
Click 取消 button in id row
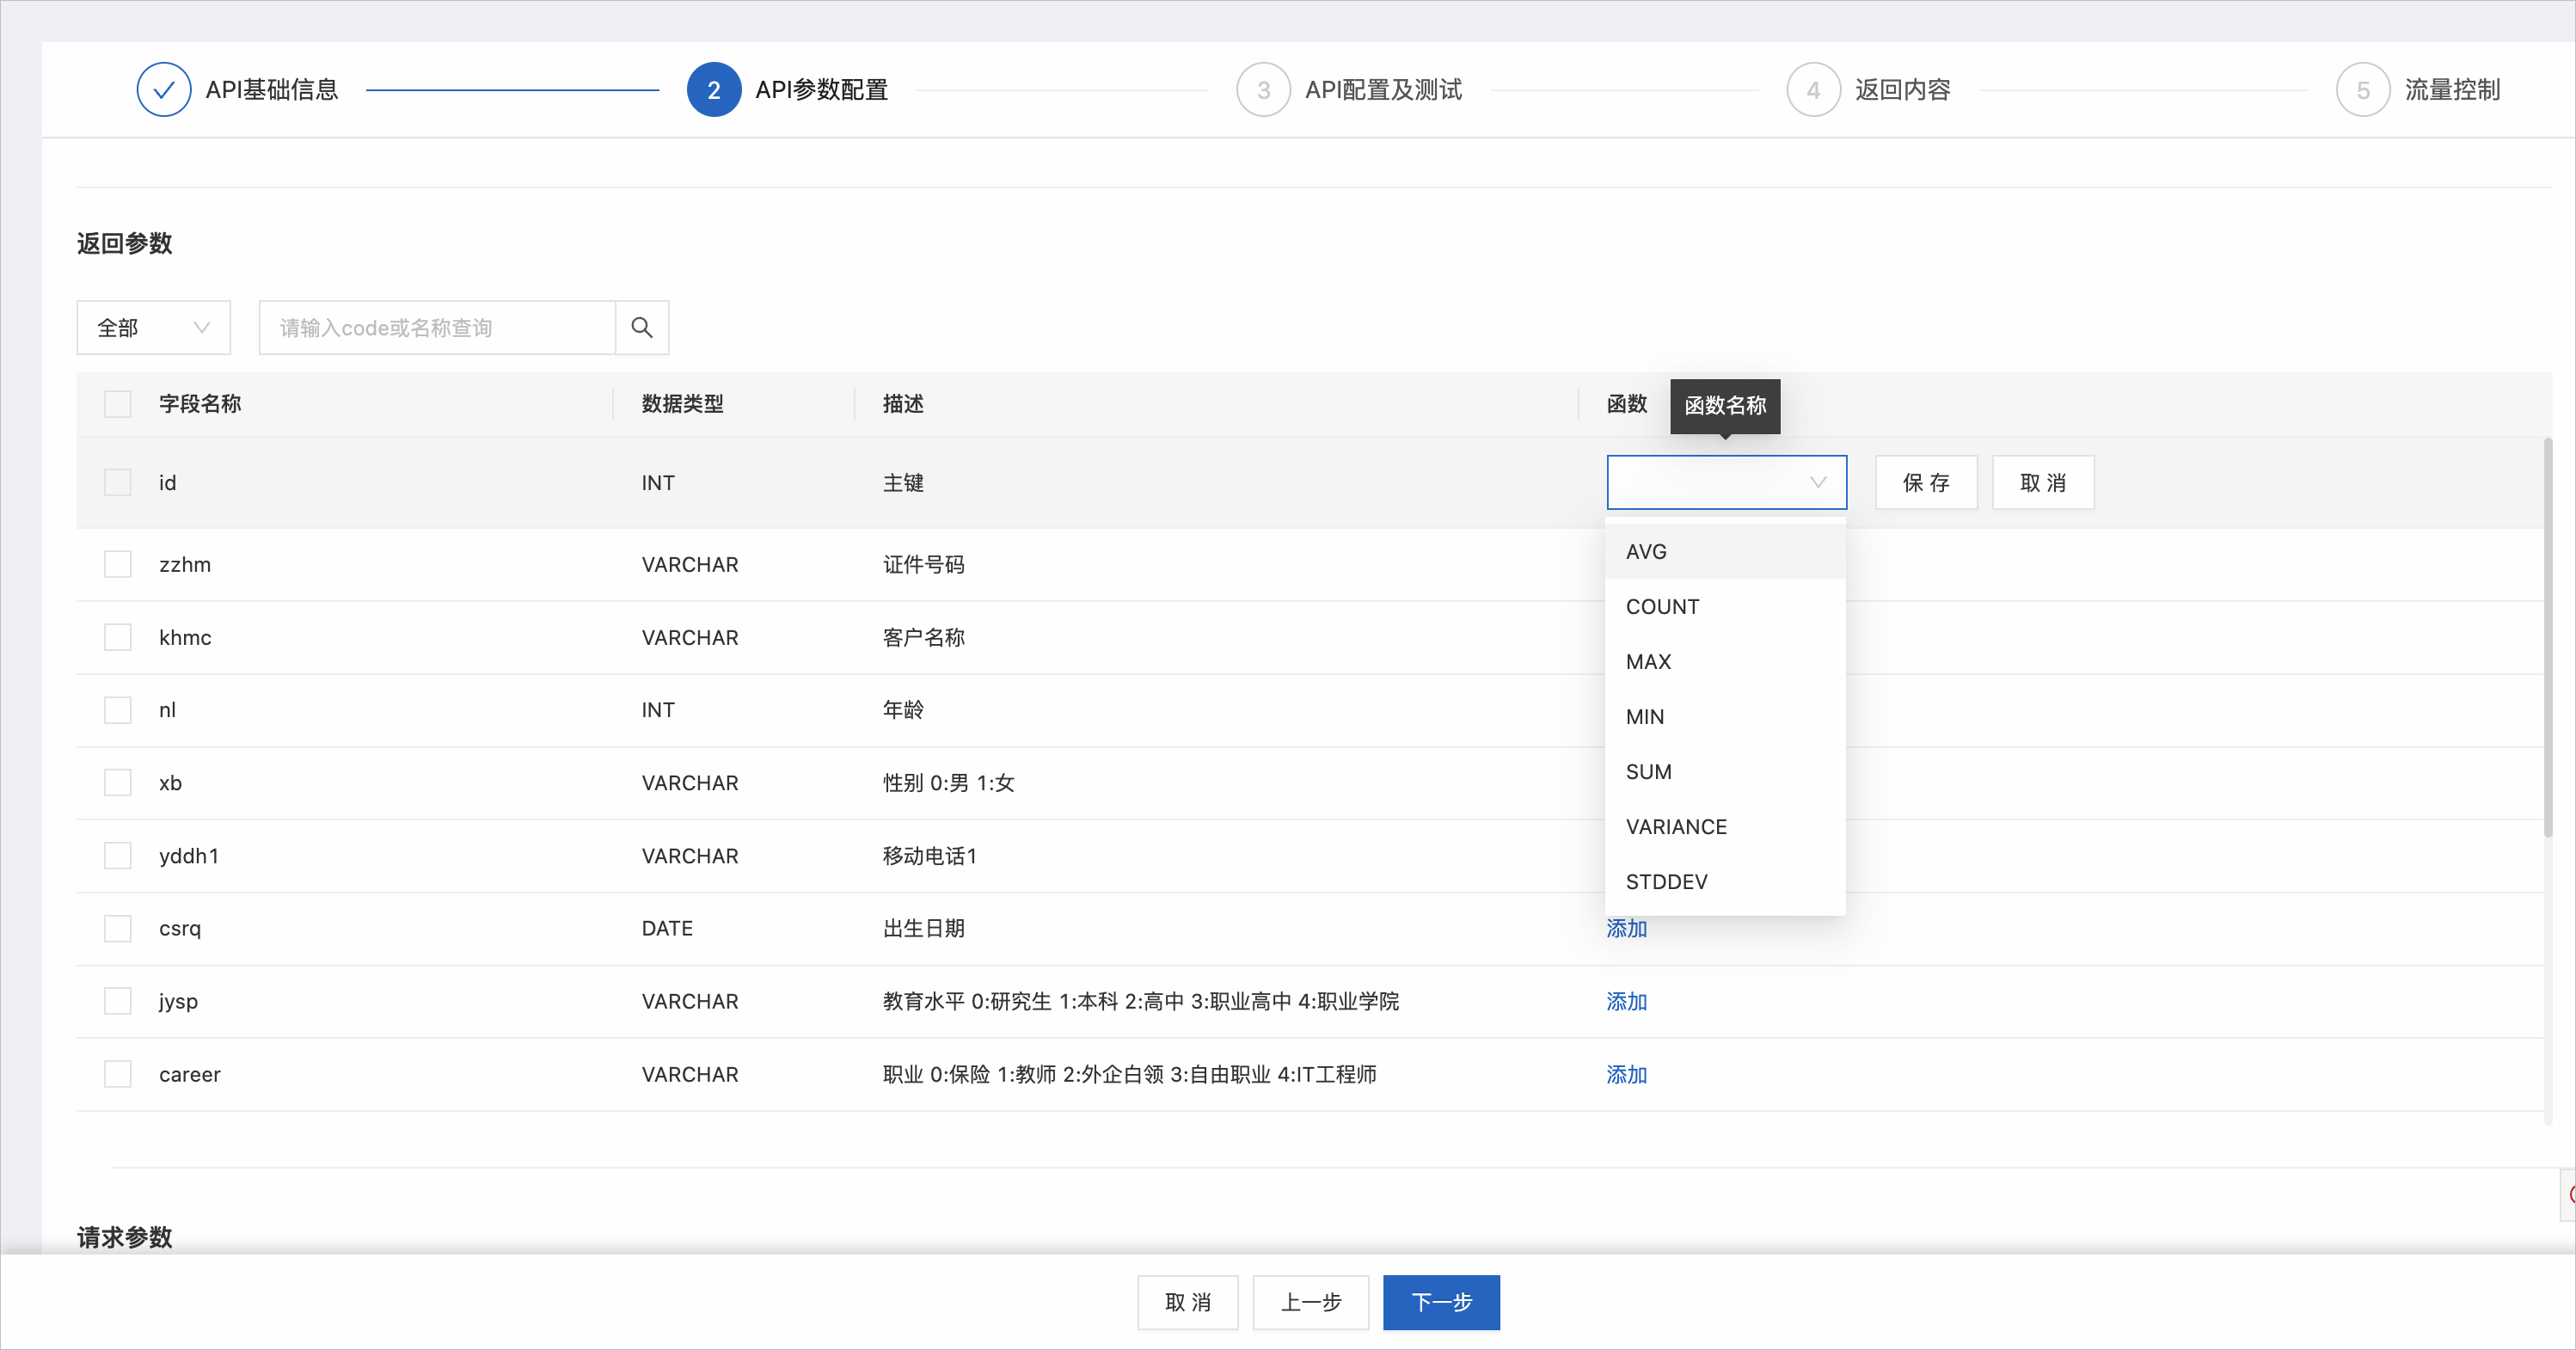(x=2043, y=483)
